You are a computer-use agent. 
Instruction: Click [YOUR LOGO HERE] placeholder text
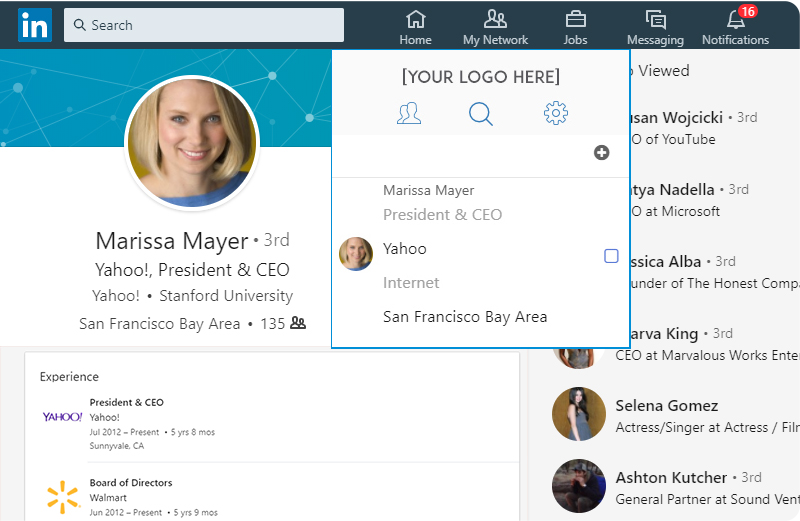[x=481, y=77]
